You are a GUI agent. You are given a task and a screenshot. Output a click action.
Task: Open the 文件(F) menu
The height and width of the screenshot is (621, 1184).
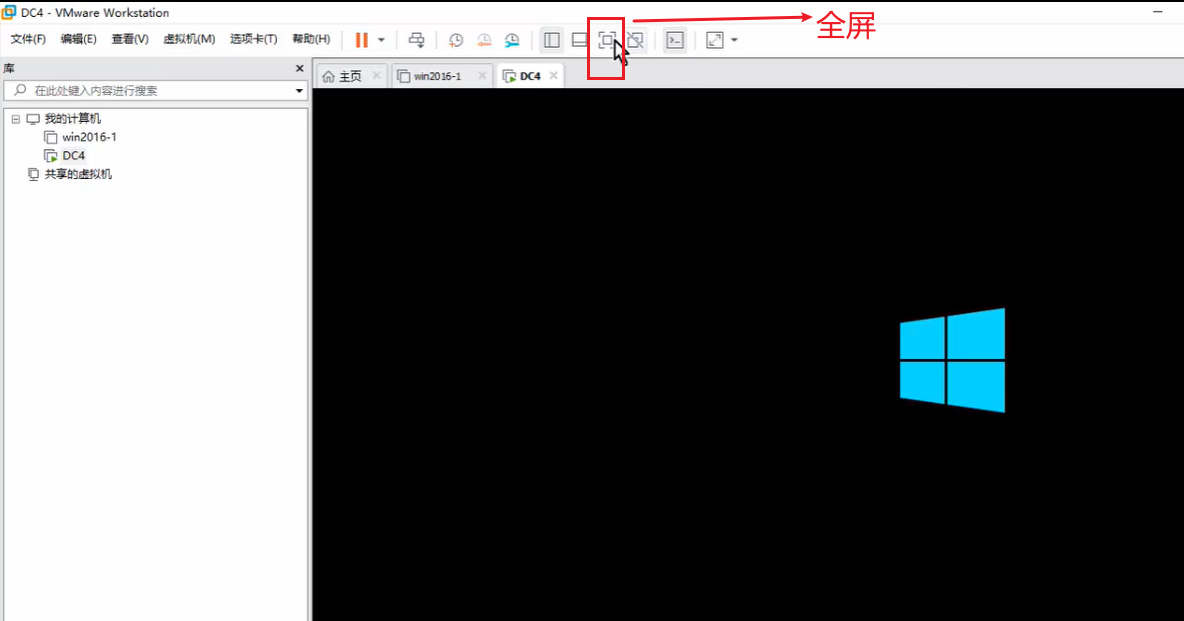[28, 39]
